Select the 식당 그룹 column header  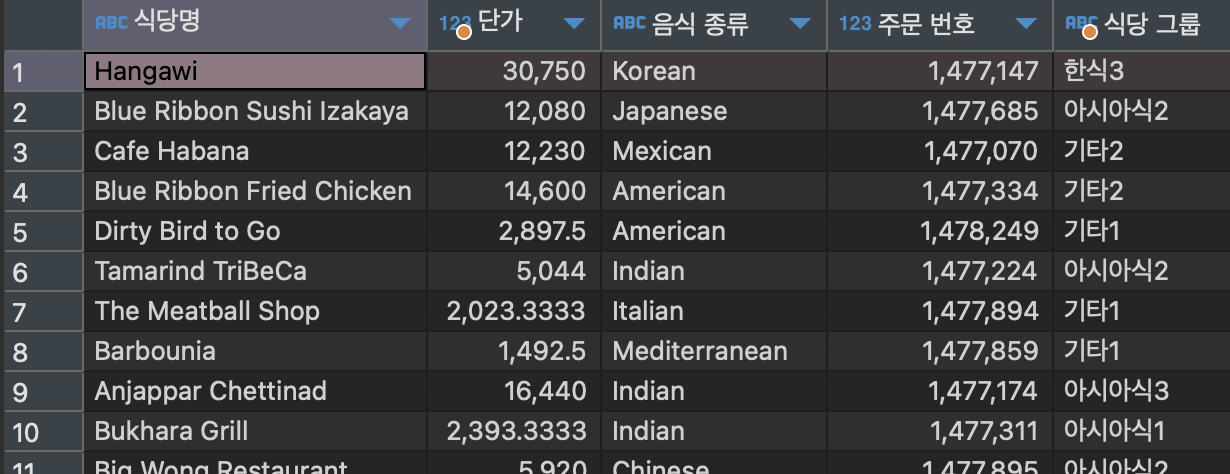(1142, 24)
